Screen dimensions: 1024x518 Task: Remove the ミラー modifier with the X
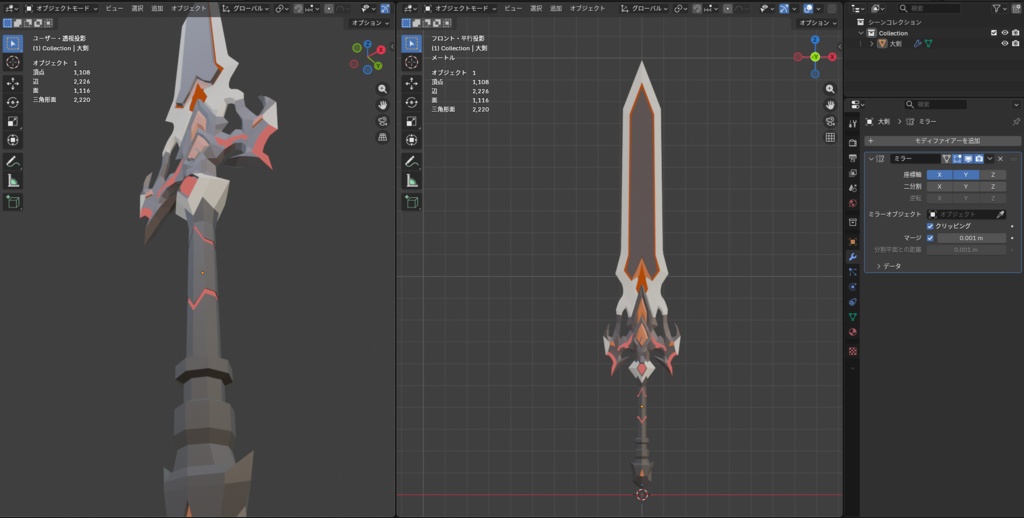[x=1000, y=159]
